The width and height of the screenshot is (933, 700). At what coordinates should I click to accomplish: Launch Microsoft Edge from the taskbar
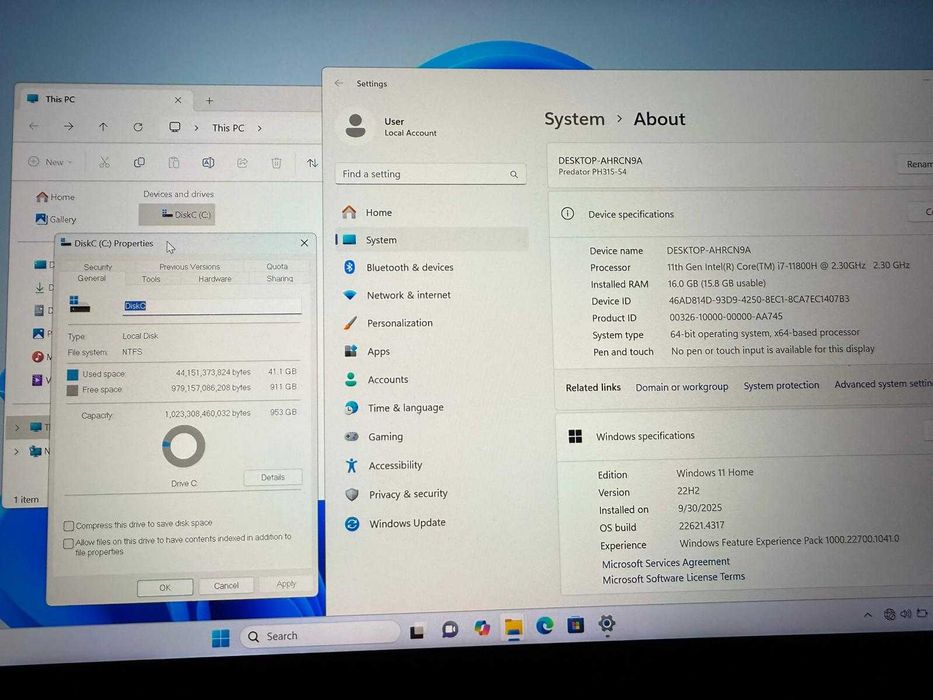click(x=544, y=625)
